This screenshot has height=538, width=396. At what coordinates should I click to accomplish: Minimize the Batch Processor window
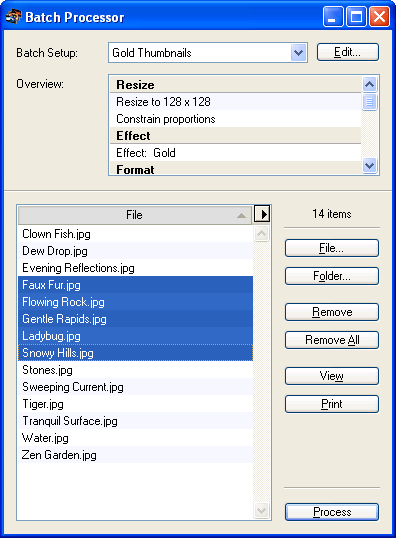(333, 16)
